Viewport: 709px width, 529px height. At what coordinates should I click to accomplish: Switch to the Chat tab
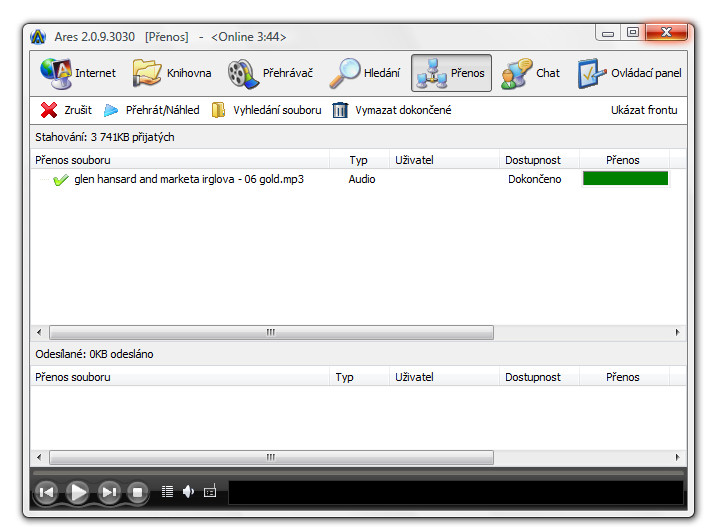530,73
